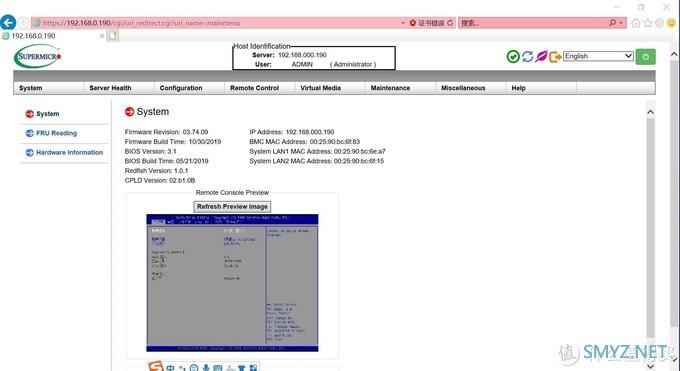Open the English language dropdown
The width and height of the screenshot is (680, 371).
pos(598,56)
